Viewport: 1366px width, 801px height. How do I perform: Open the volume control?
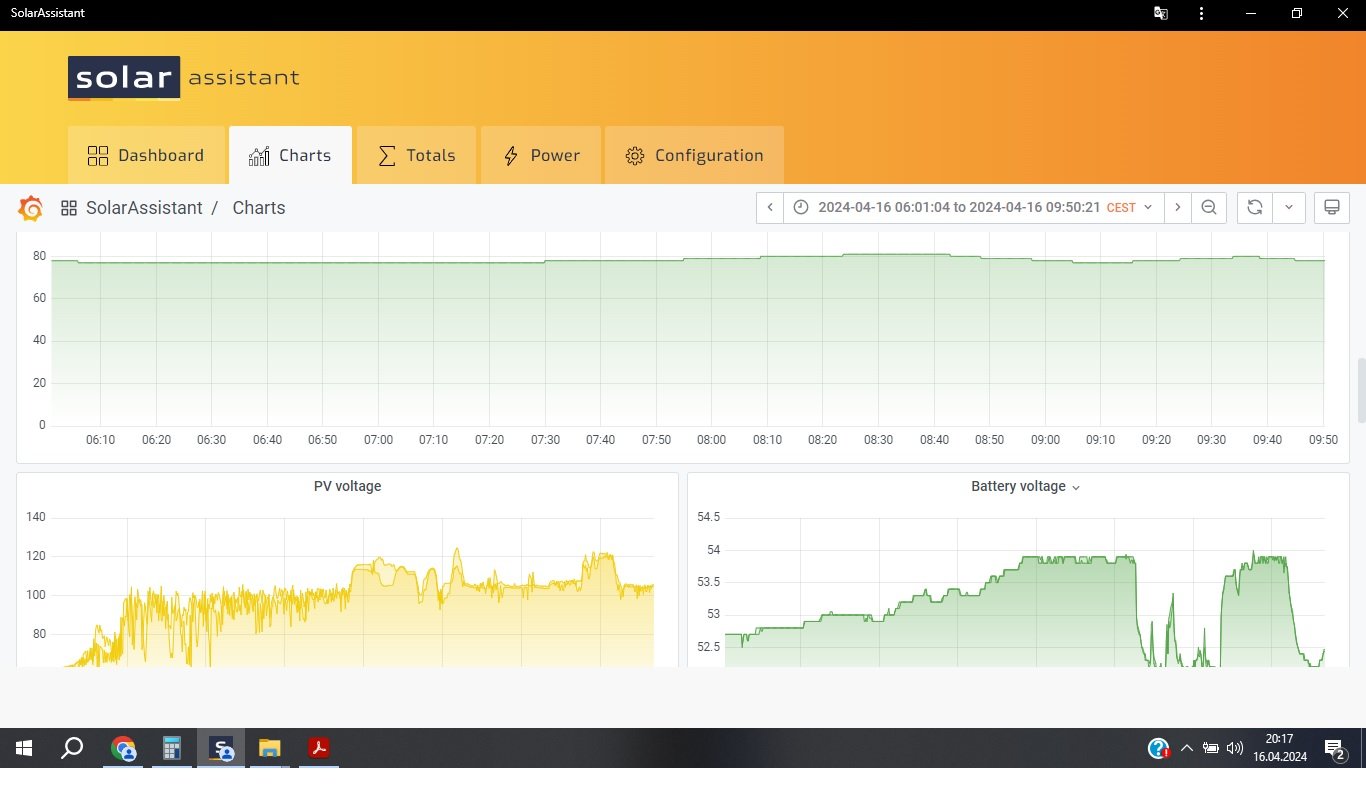pos(1235,748)
